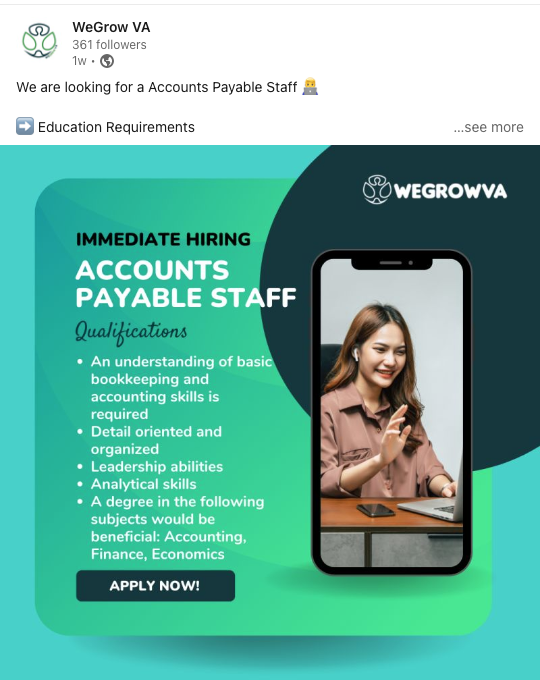540x680 pixels.
Task: Click the APPLY NOW! button in image
Action: [155, 585]
